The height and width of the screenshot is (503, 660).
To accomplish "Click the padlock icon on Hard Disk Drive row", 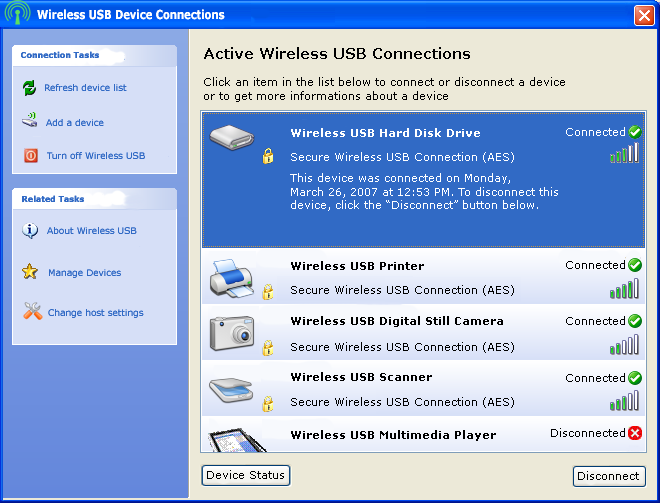I will (268, 156).
